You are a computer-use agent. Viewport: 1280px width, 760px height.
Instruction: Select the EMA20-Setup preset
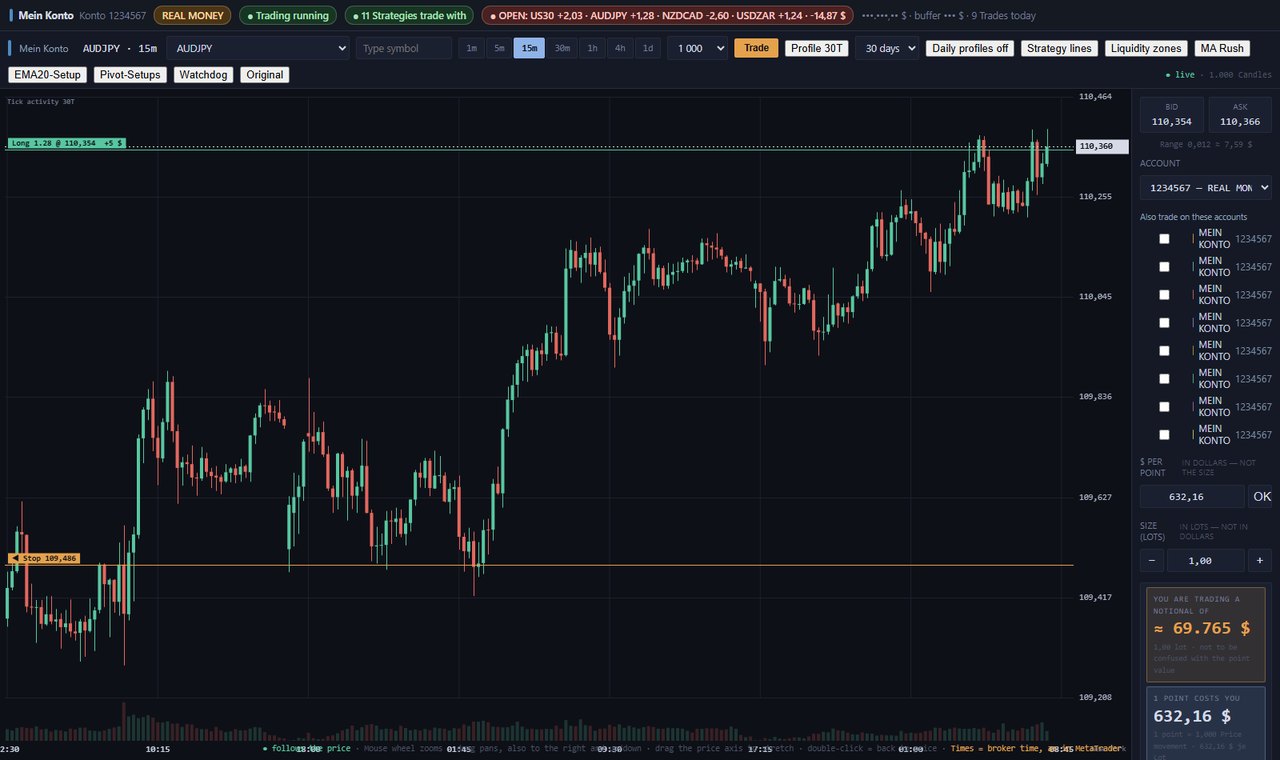point(47,75)
